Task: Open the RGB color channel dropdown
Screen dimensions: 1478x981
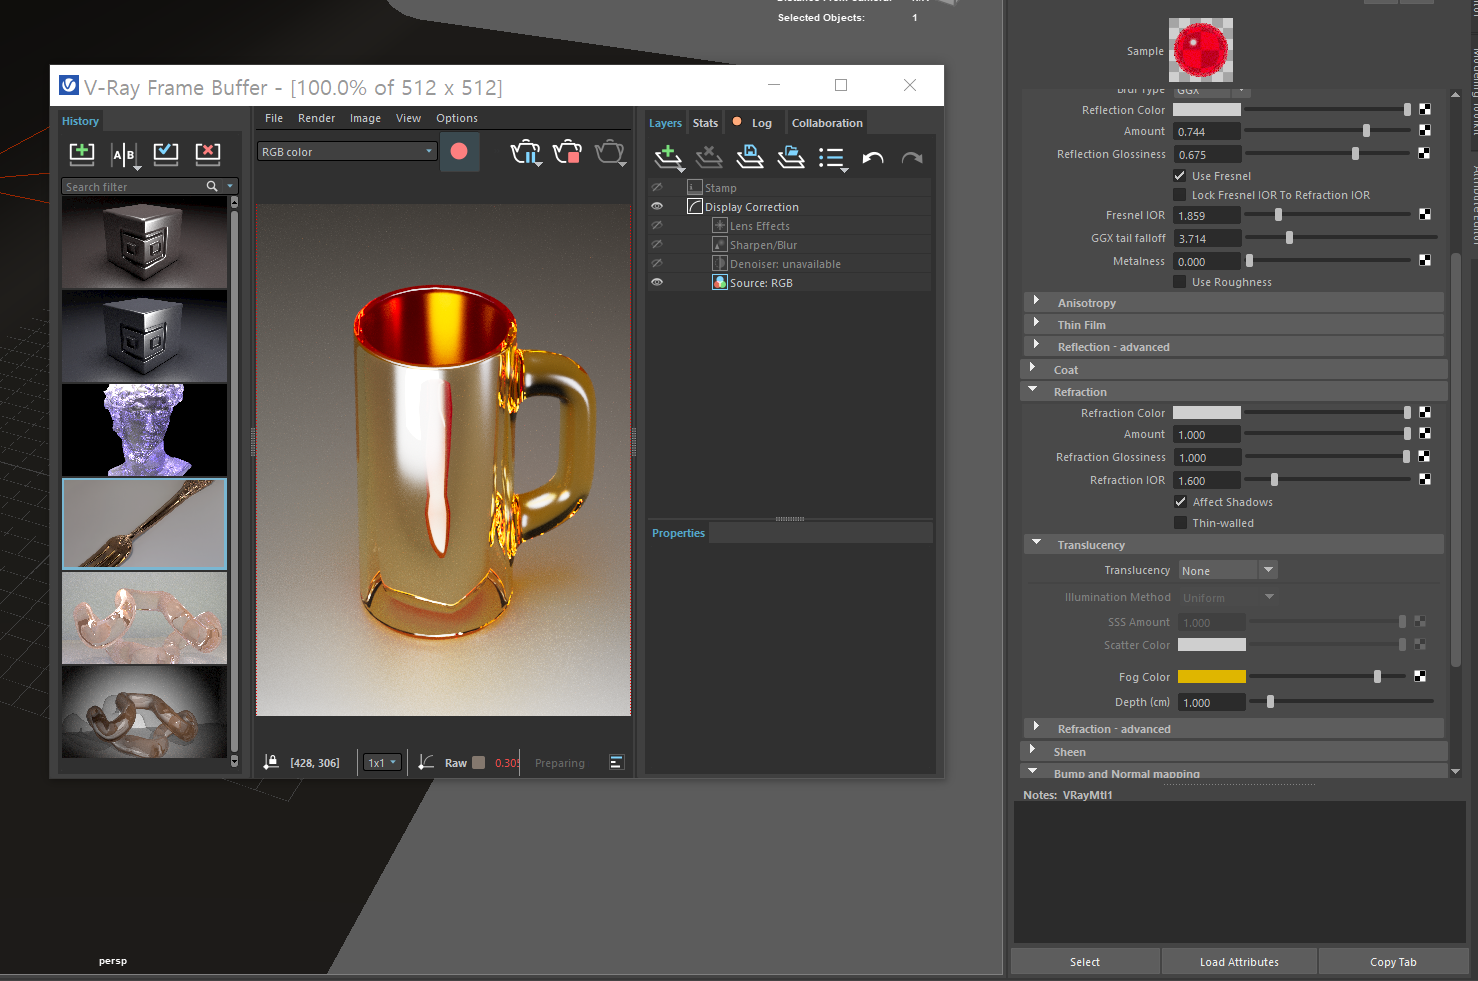Action: 347,151
